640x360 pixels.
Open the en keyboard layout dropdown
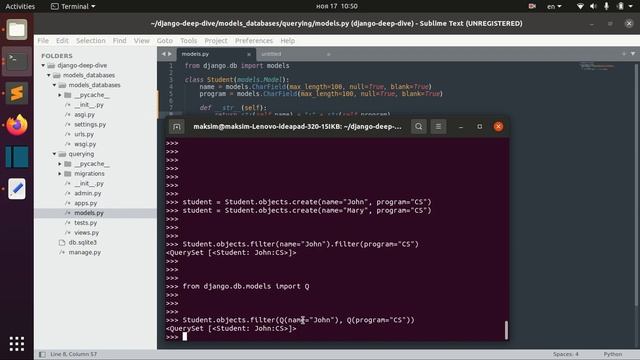click(x=554, y=6)
